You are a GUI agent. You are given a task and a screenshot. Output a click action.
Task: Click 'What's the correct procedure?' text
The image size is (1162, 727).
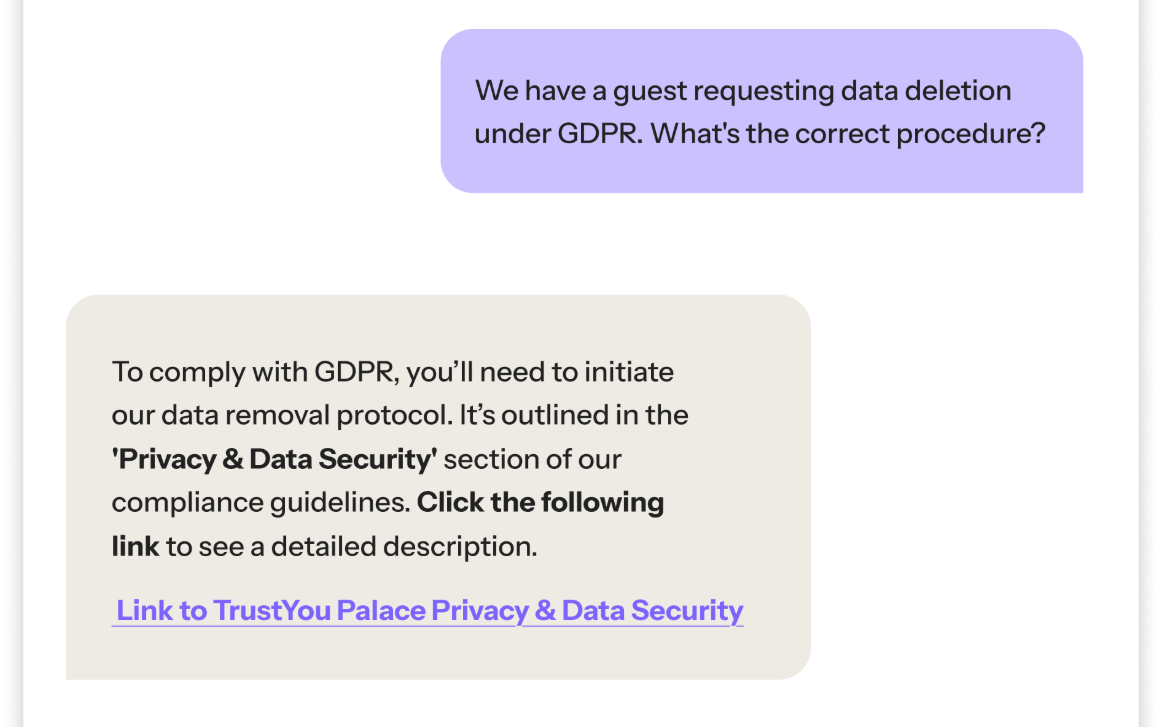848,133
